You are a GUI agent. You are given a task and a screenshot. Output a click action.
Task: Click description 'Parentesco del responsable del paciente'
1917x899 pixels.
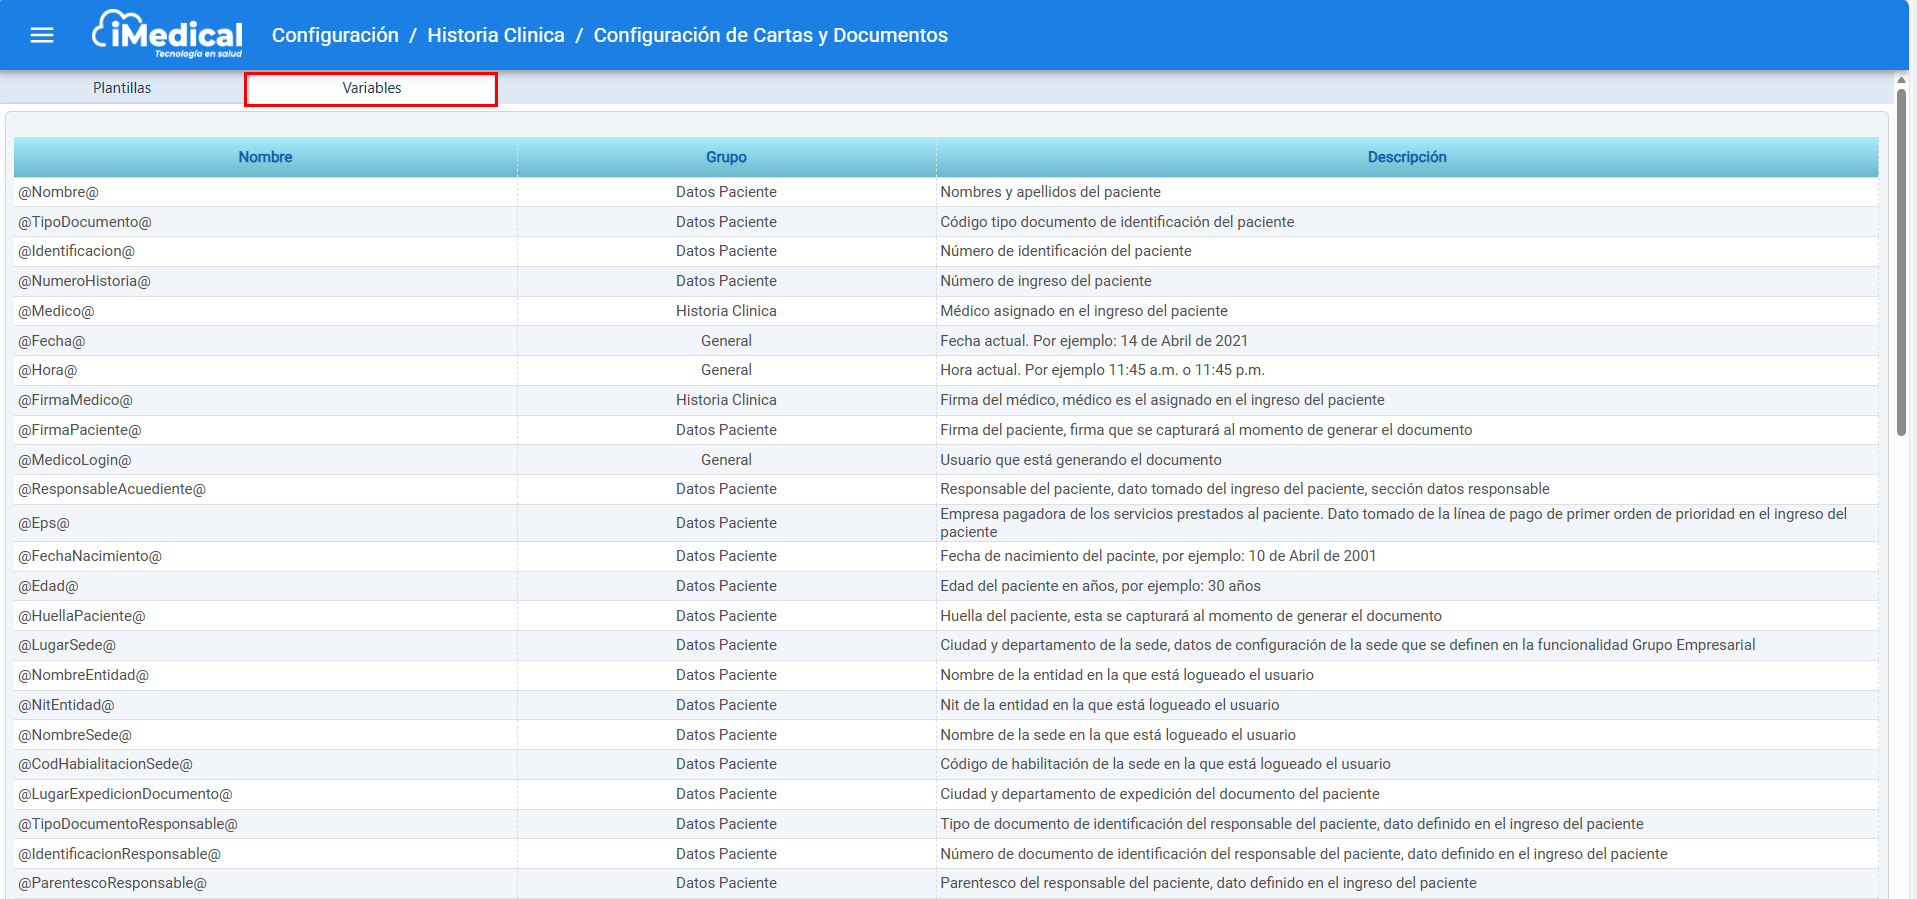coord(1208,883)
